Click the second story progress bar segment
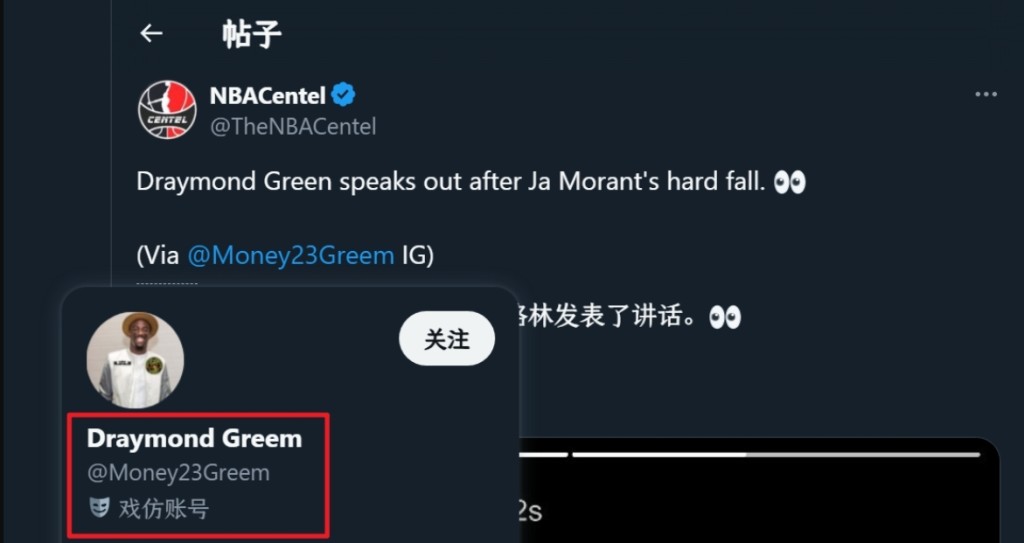Viewport: 1024px width, 543px height. pos(776,454)
